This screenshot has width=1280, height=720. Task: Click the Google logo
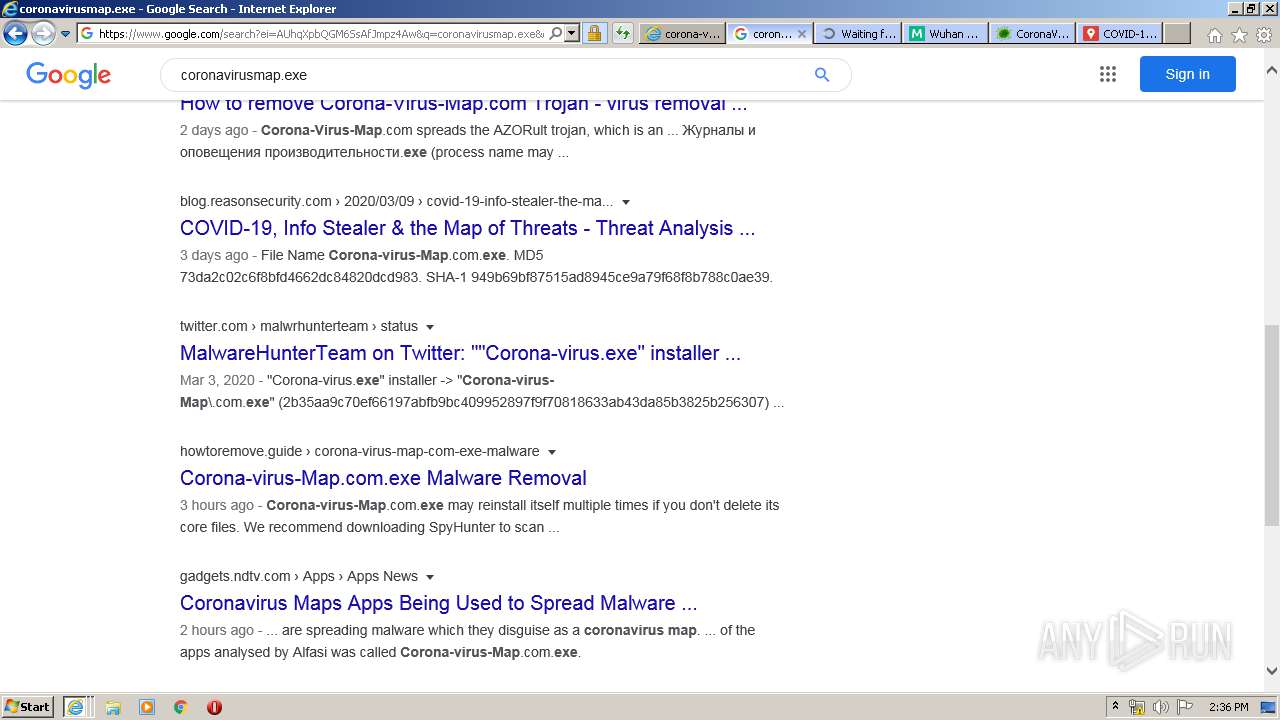[x=68, y=75]
